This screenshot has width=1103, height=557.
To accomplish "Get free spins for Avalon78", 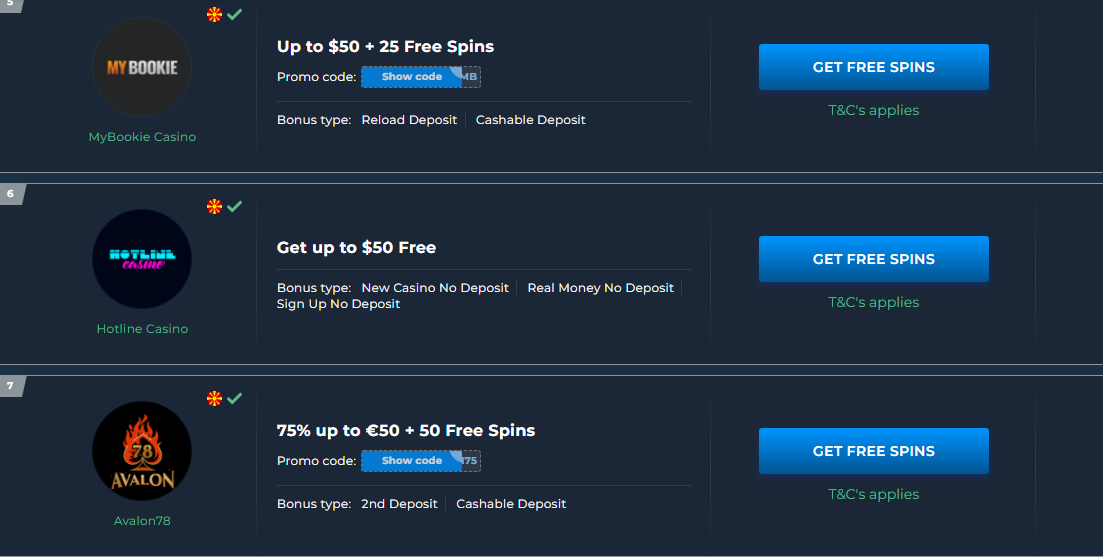I will pyautogui.click(x=873, y=451).
